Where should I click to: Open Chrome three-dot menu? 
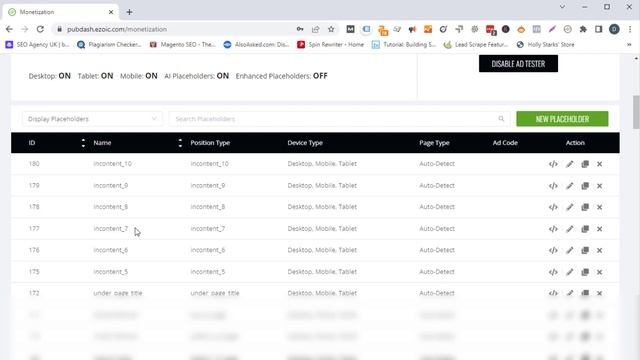[x=630, y=29]
